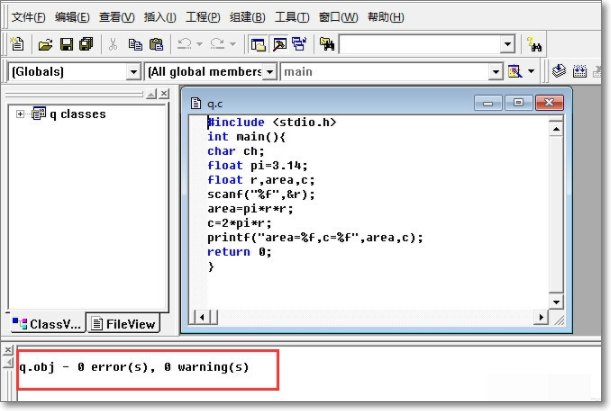Switch to the ClassView tab
Image resolution: width=611 pixels, height=411 pixels.
pos(46,323)
